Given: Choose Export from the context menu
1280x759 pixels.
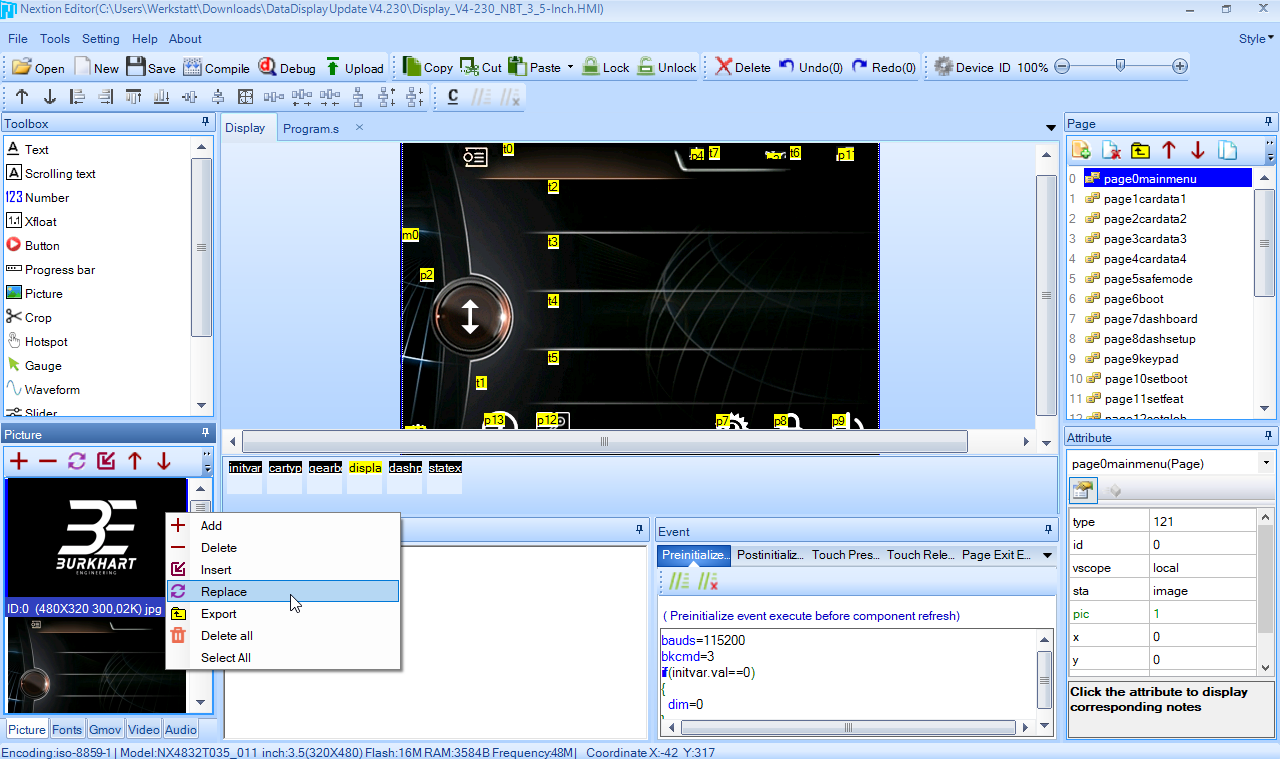Looking at the screenshot, I should coord(218,614).
